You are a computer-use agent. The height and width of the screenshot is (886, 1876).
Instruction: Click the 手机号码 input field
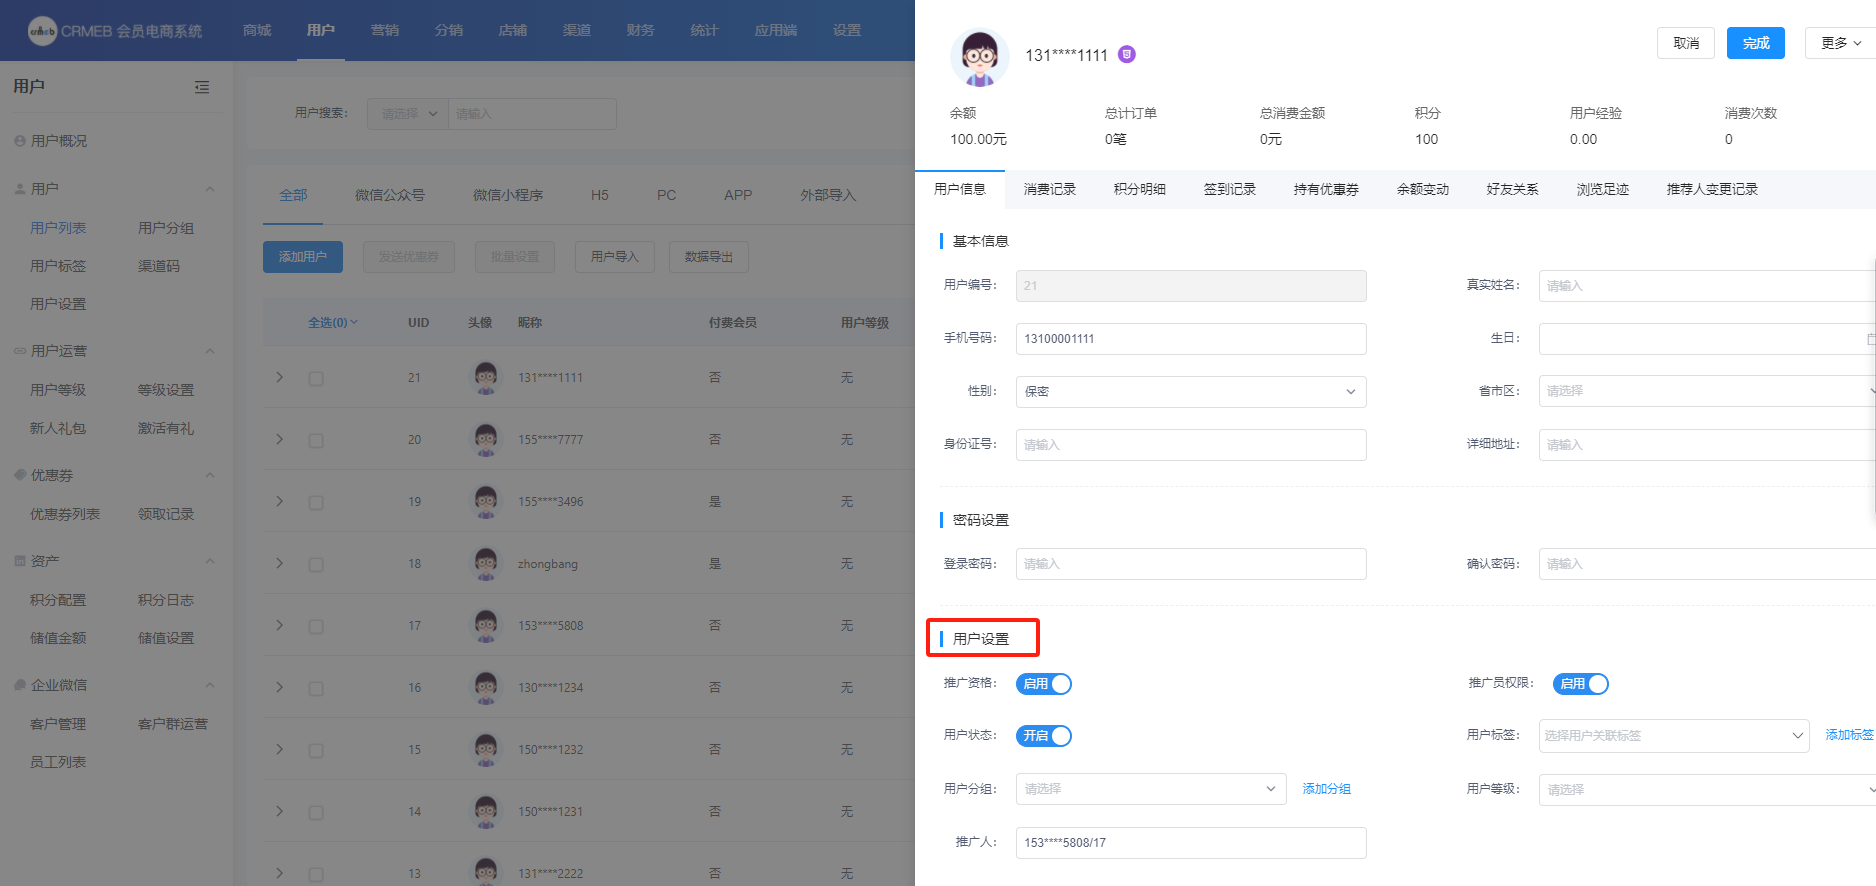pos(1190,339)
